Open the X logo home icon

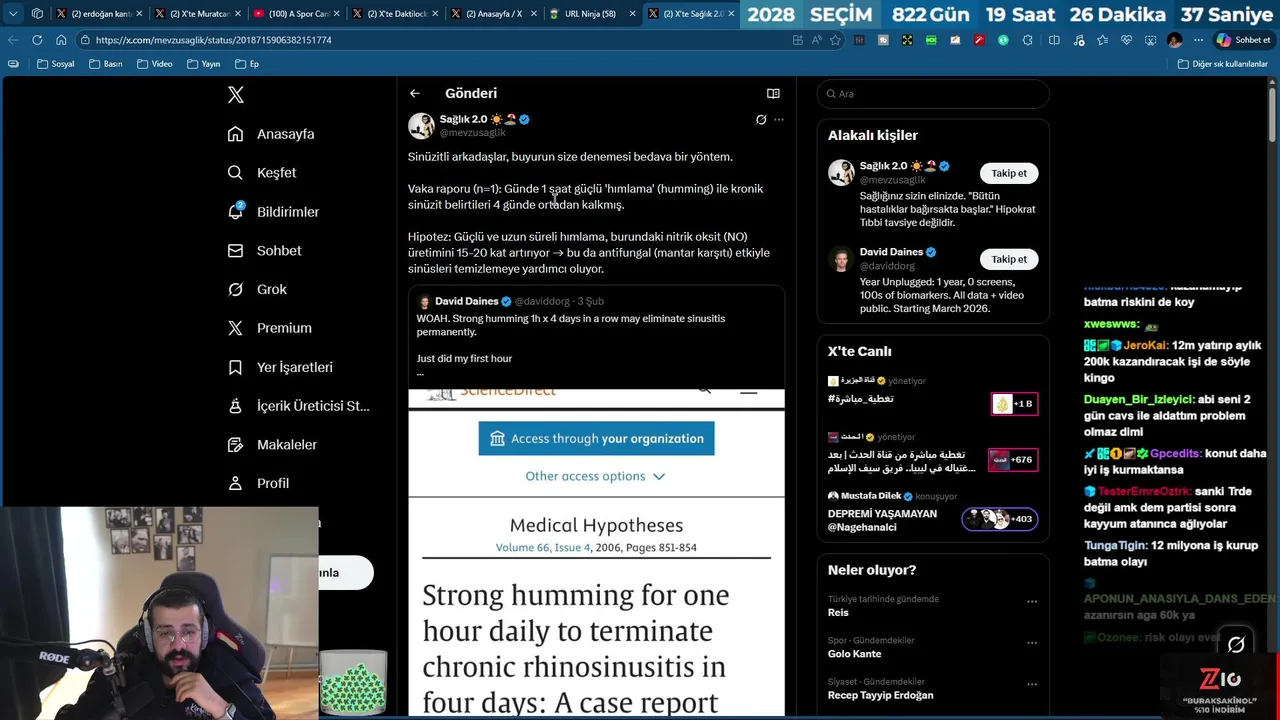236,95
